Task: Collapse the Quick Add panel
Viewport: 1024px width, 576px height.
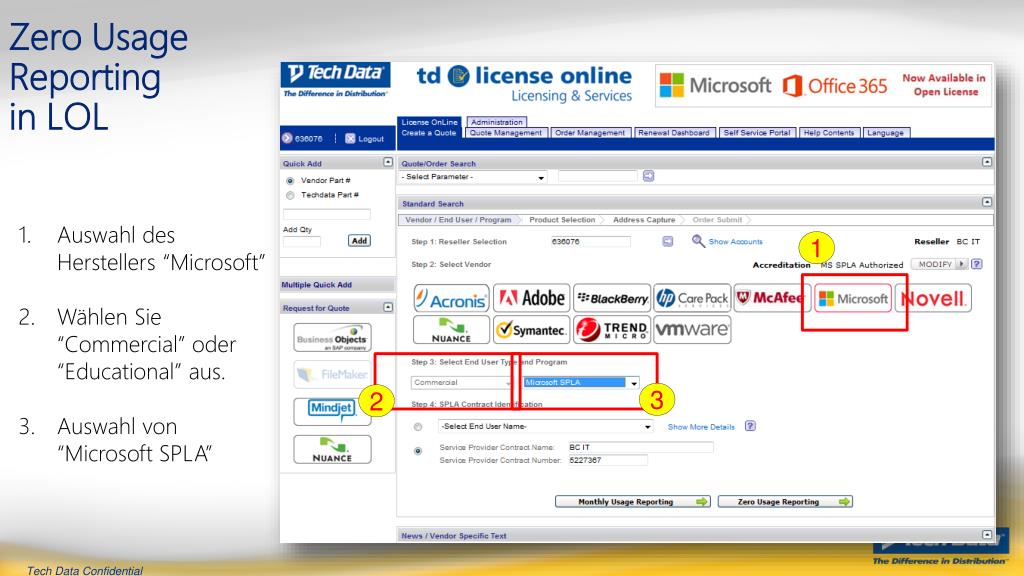Action: [388, 162]
